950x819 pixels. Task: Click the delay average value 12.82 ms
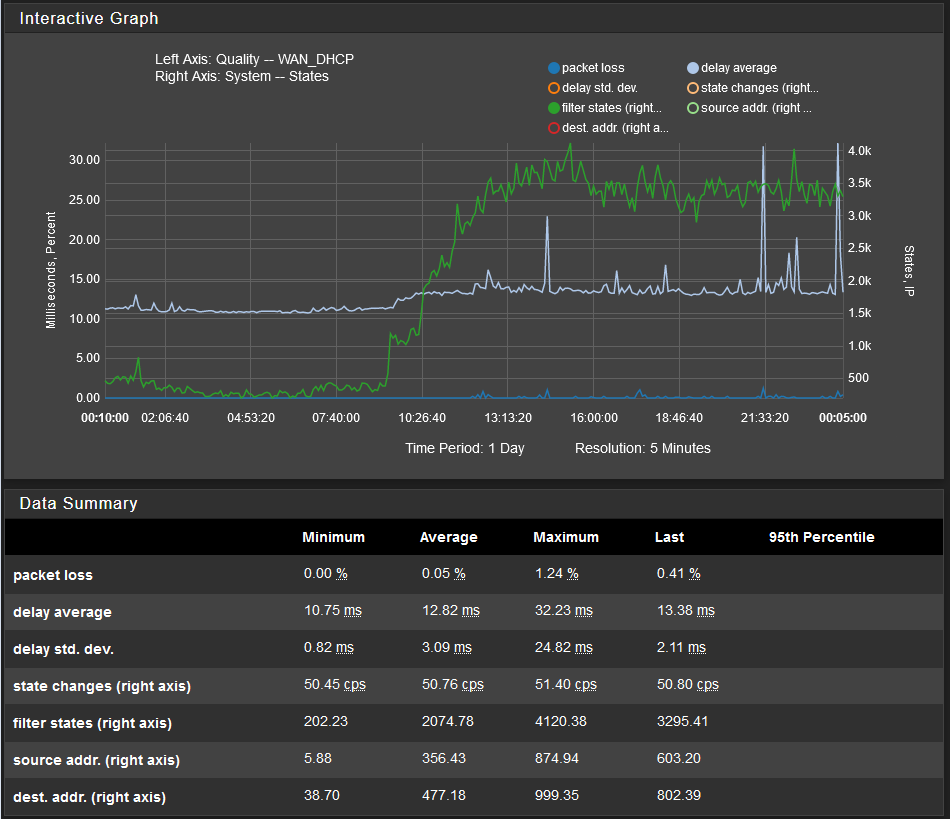pos(451,611)
